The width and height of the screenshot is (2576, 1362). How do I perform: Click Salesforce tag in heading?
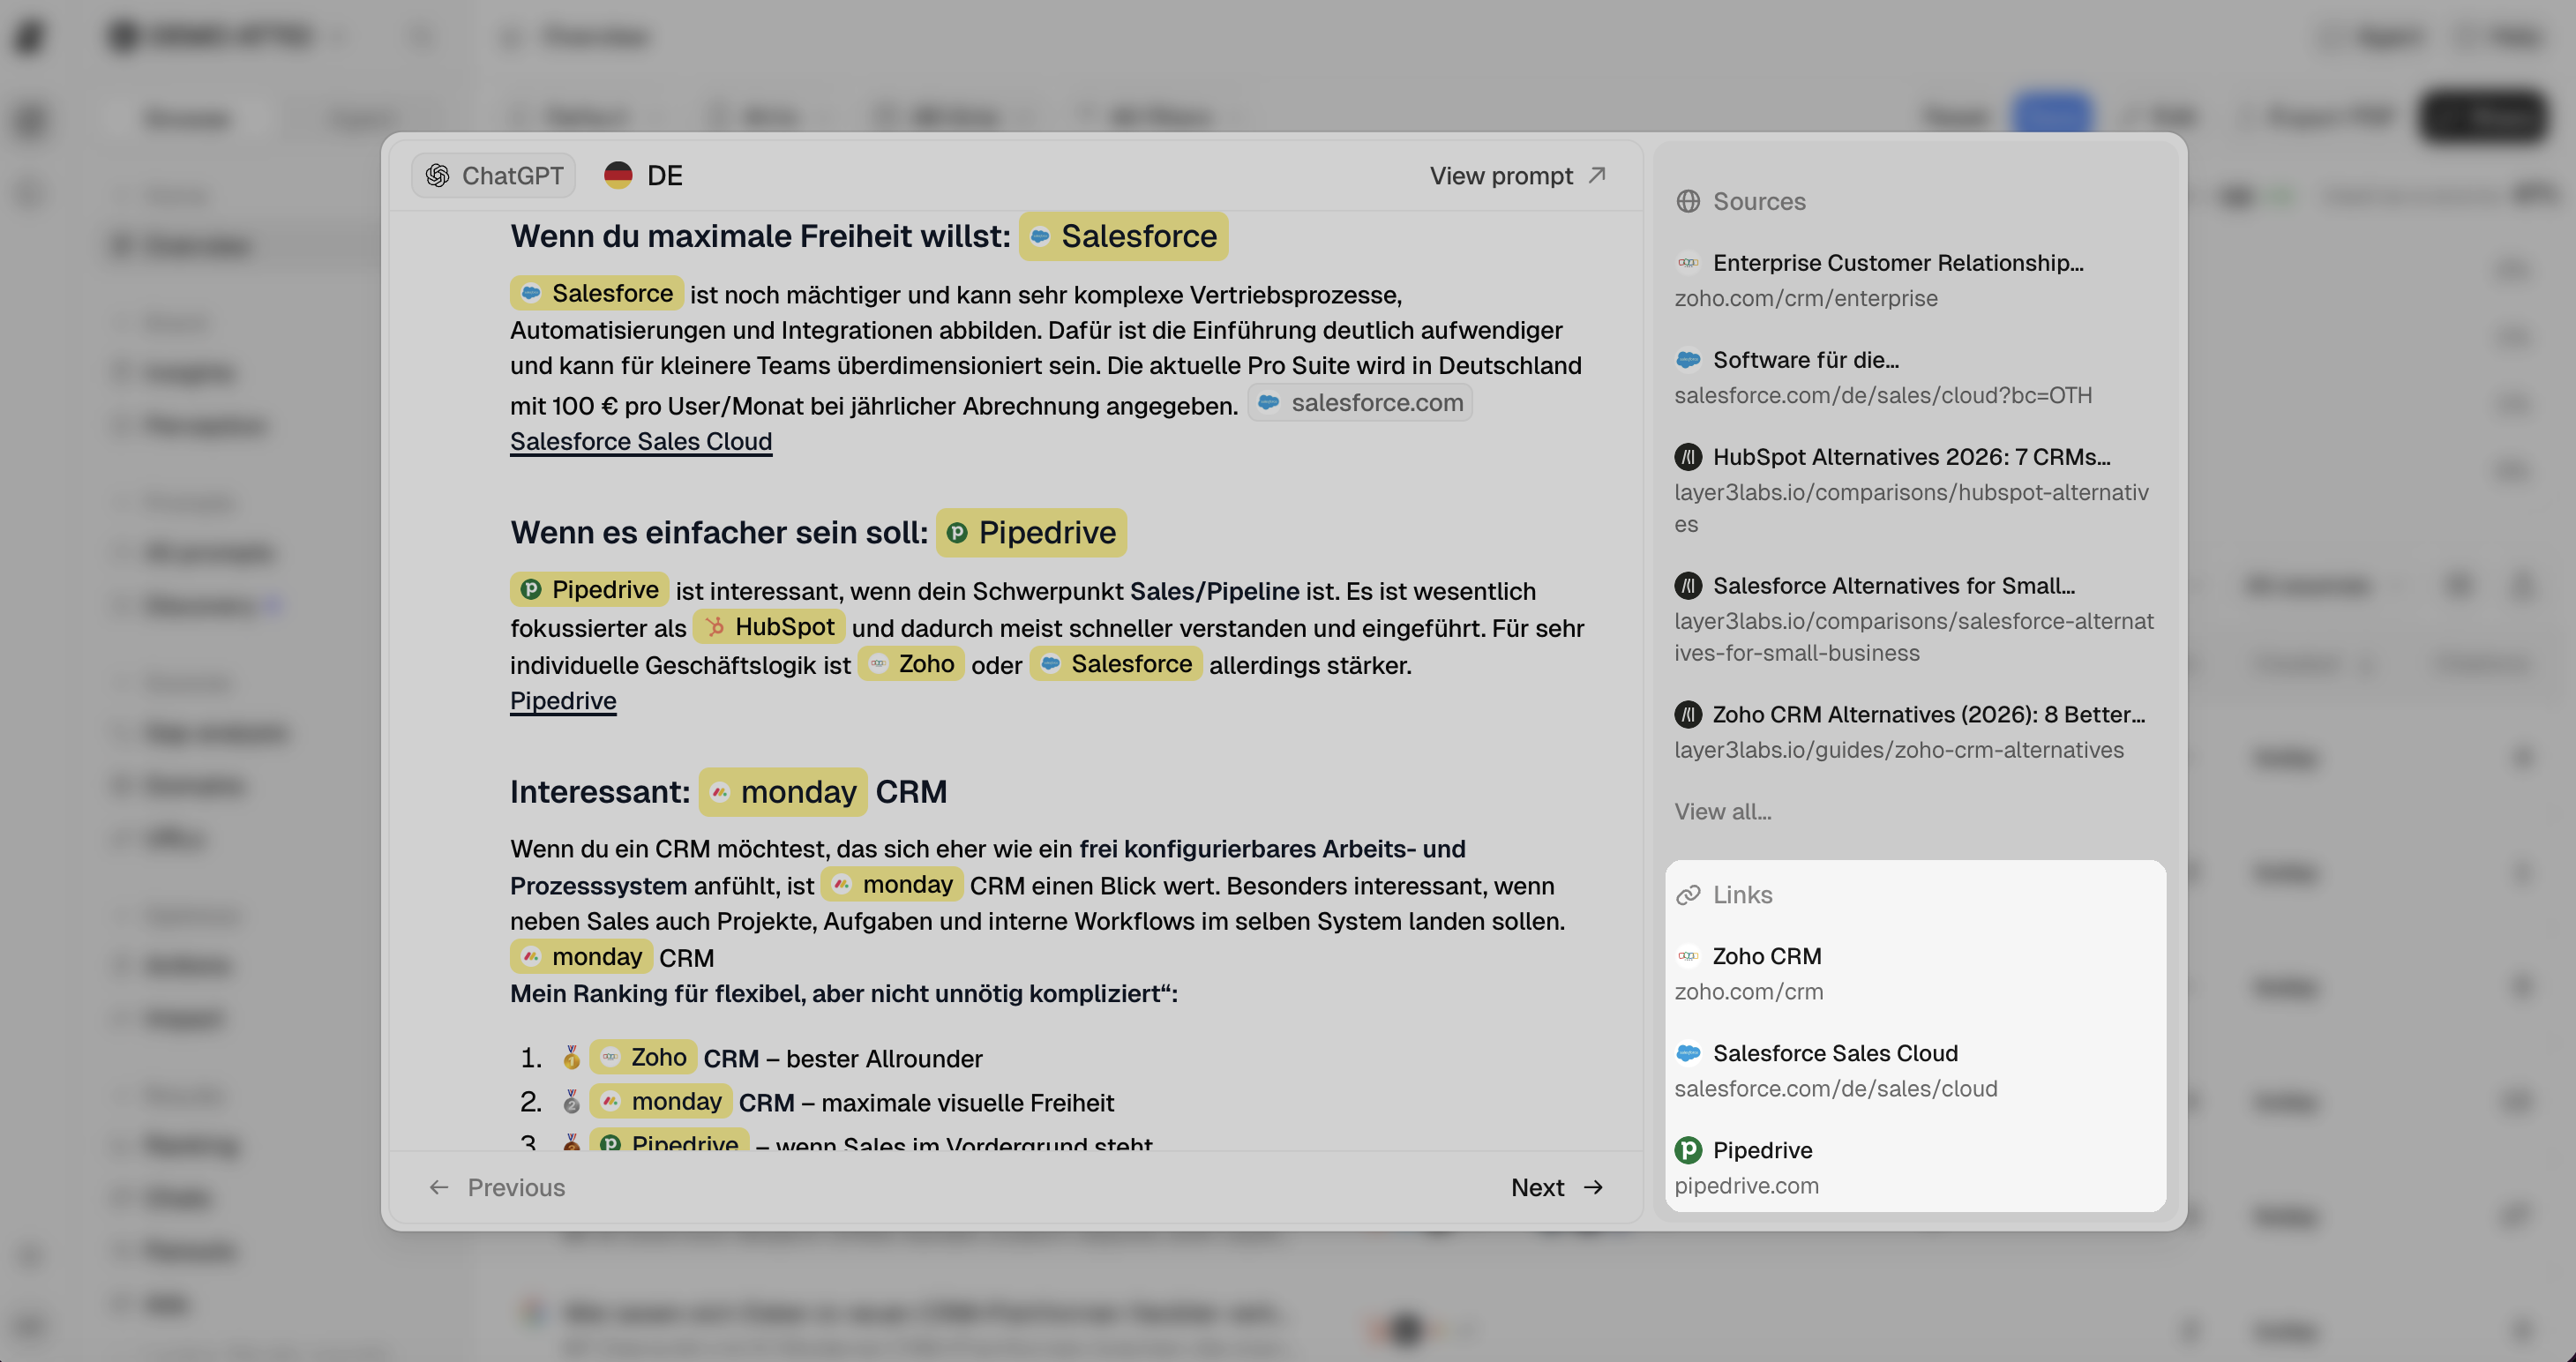click(x=1123, y=236)
